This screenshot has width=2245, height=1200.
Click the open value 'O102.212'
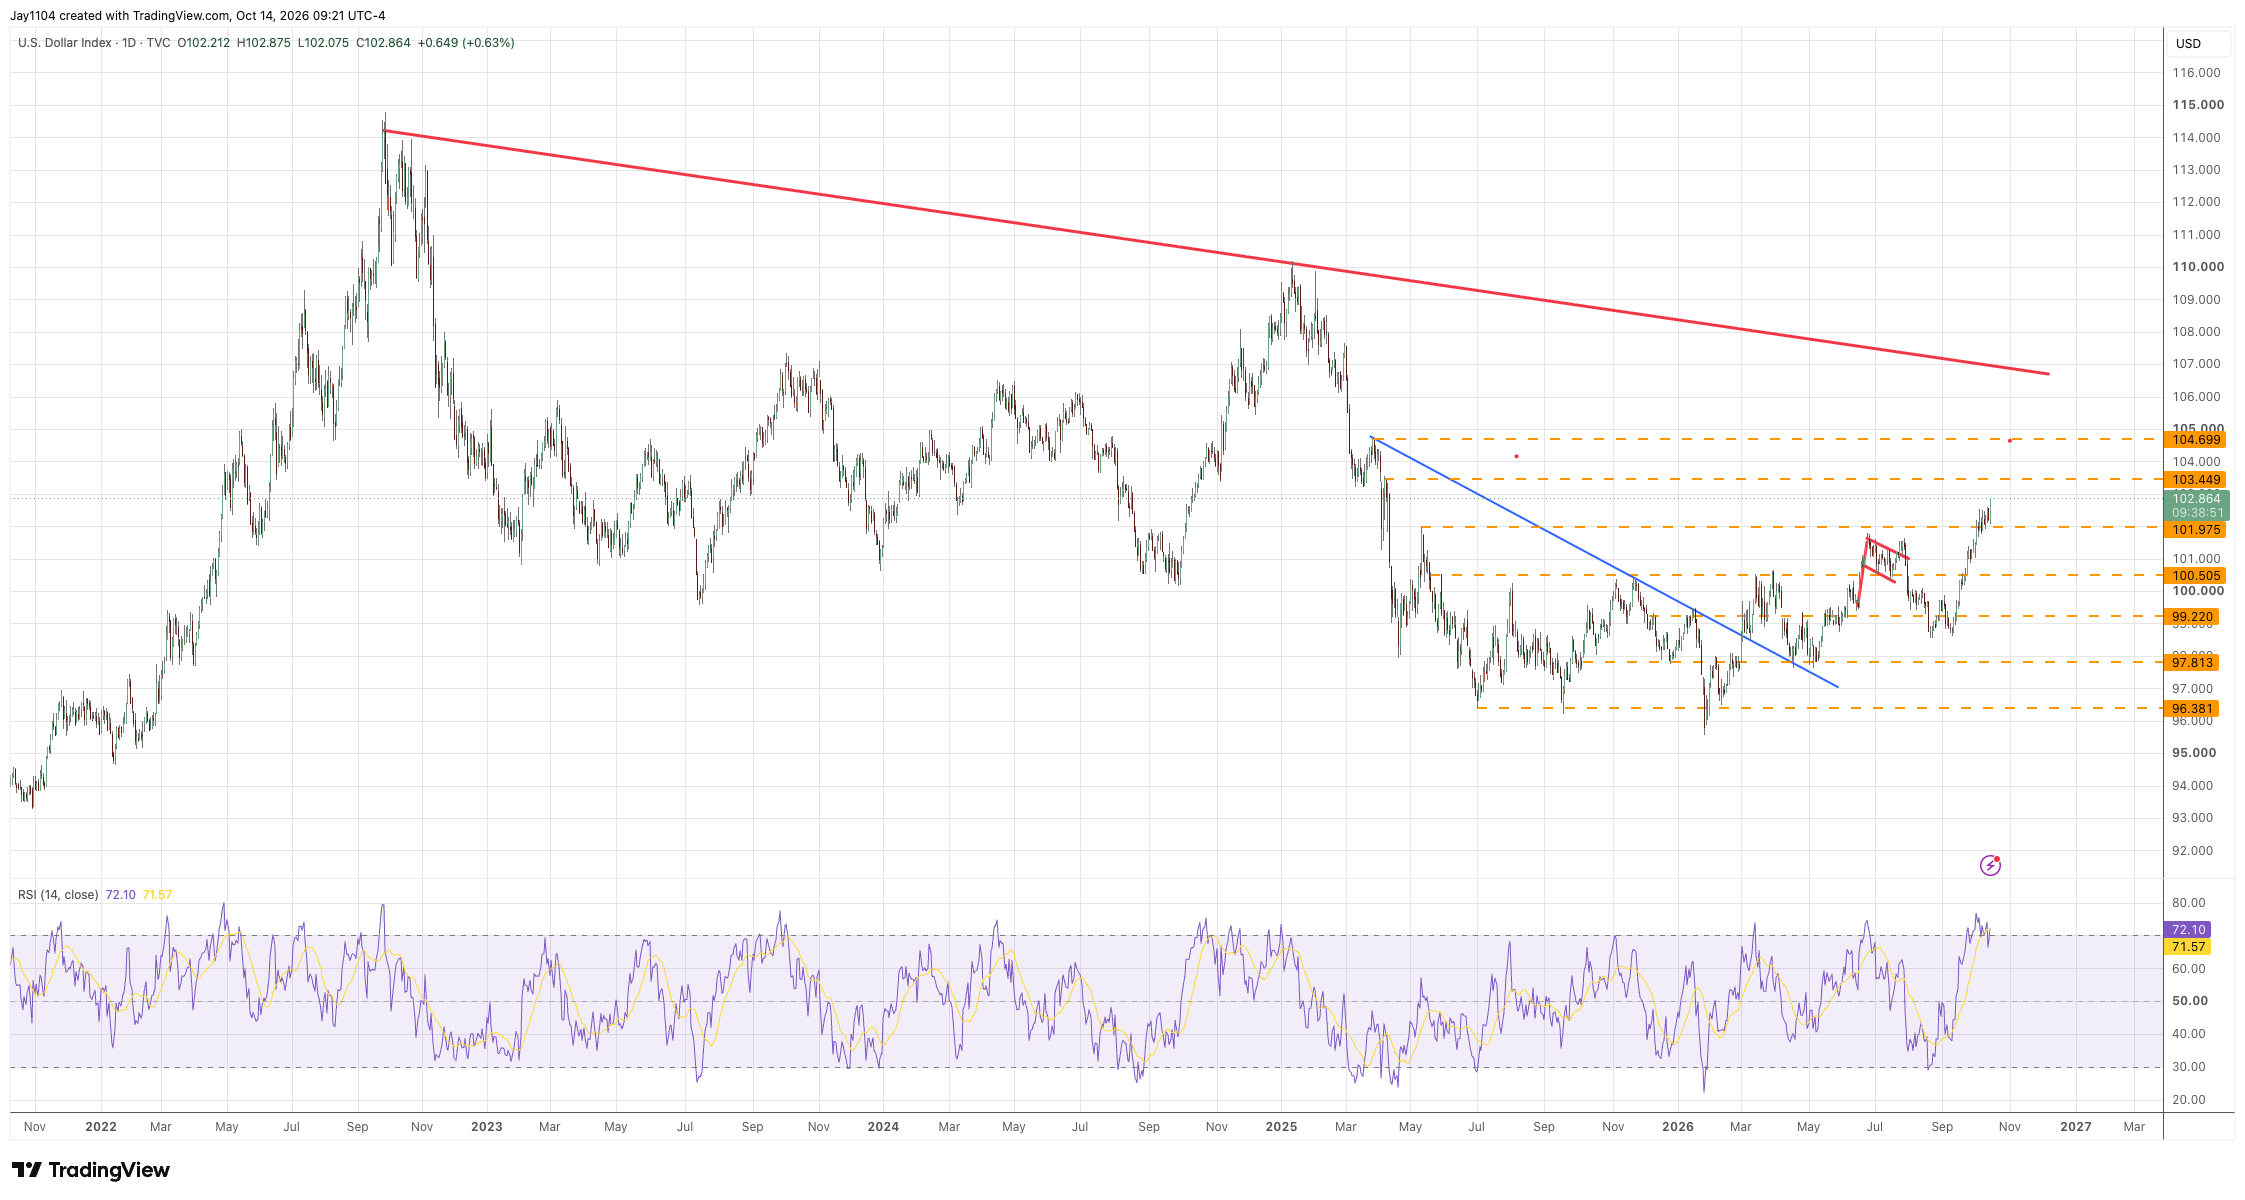point(203,43)
